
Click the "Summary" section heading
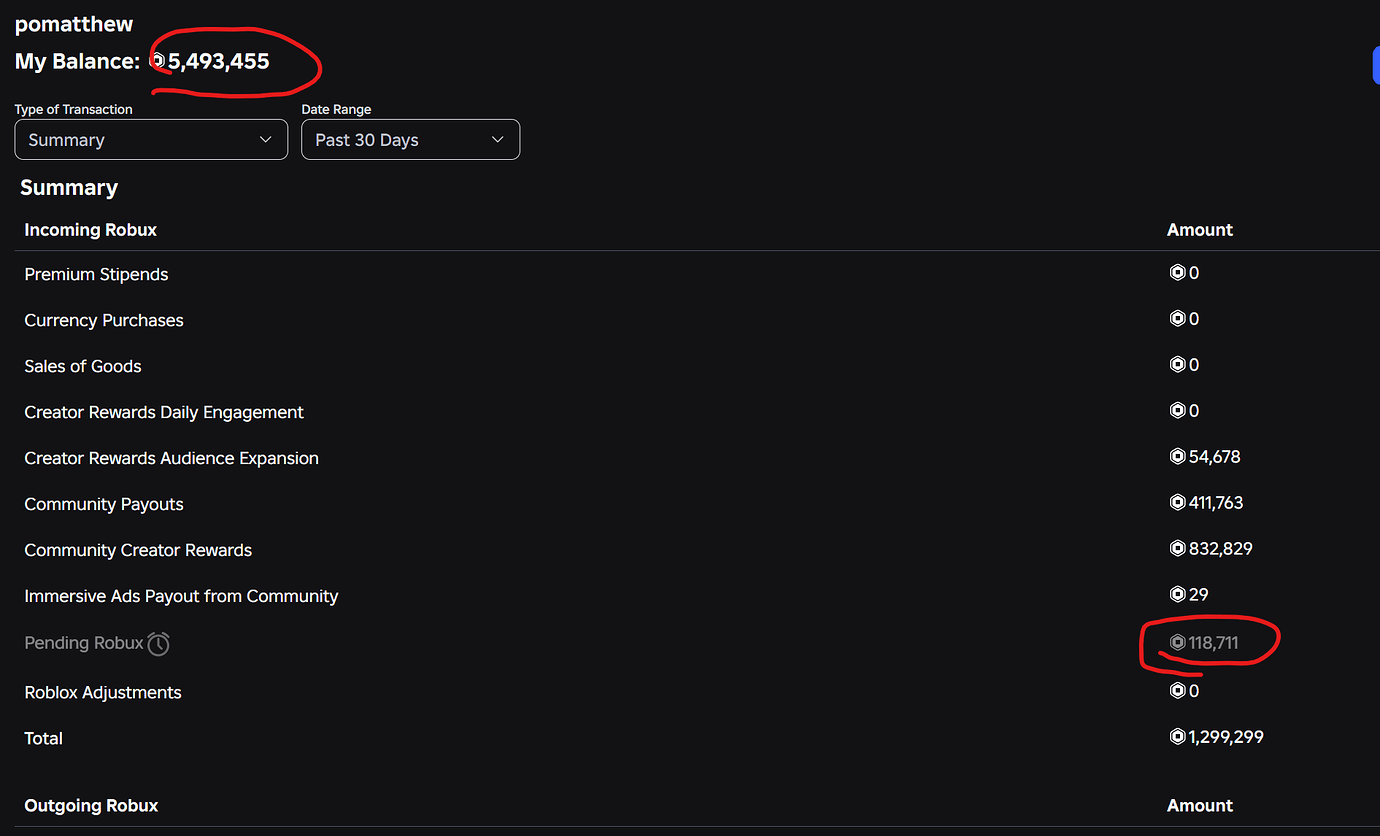[69, 188]
